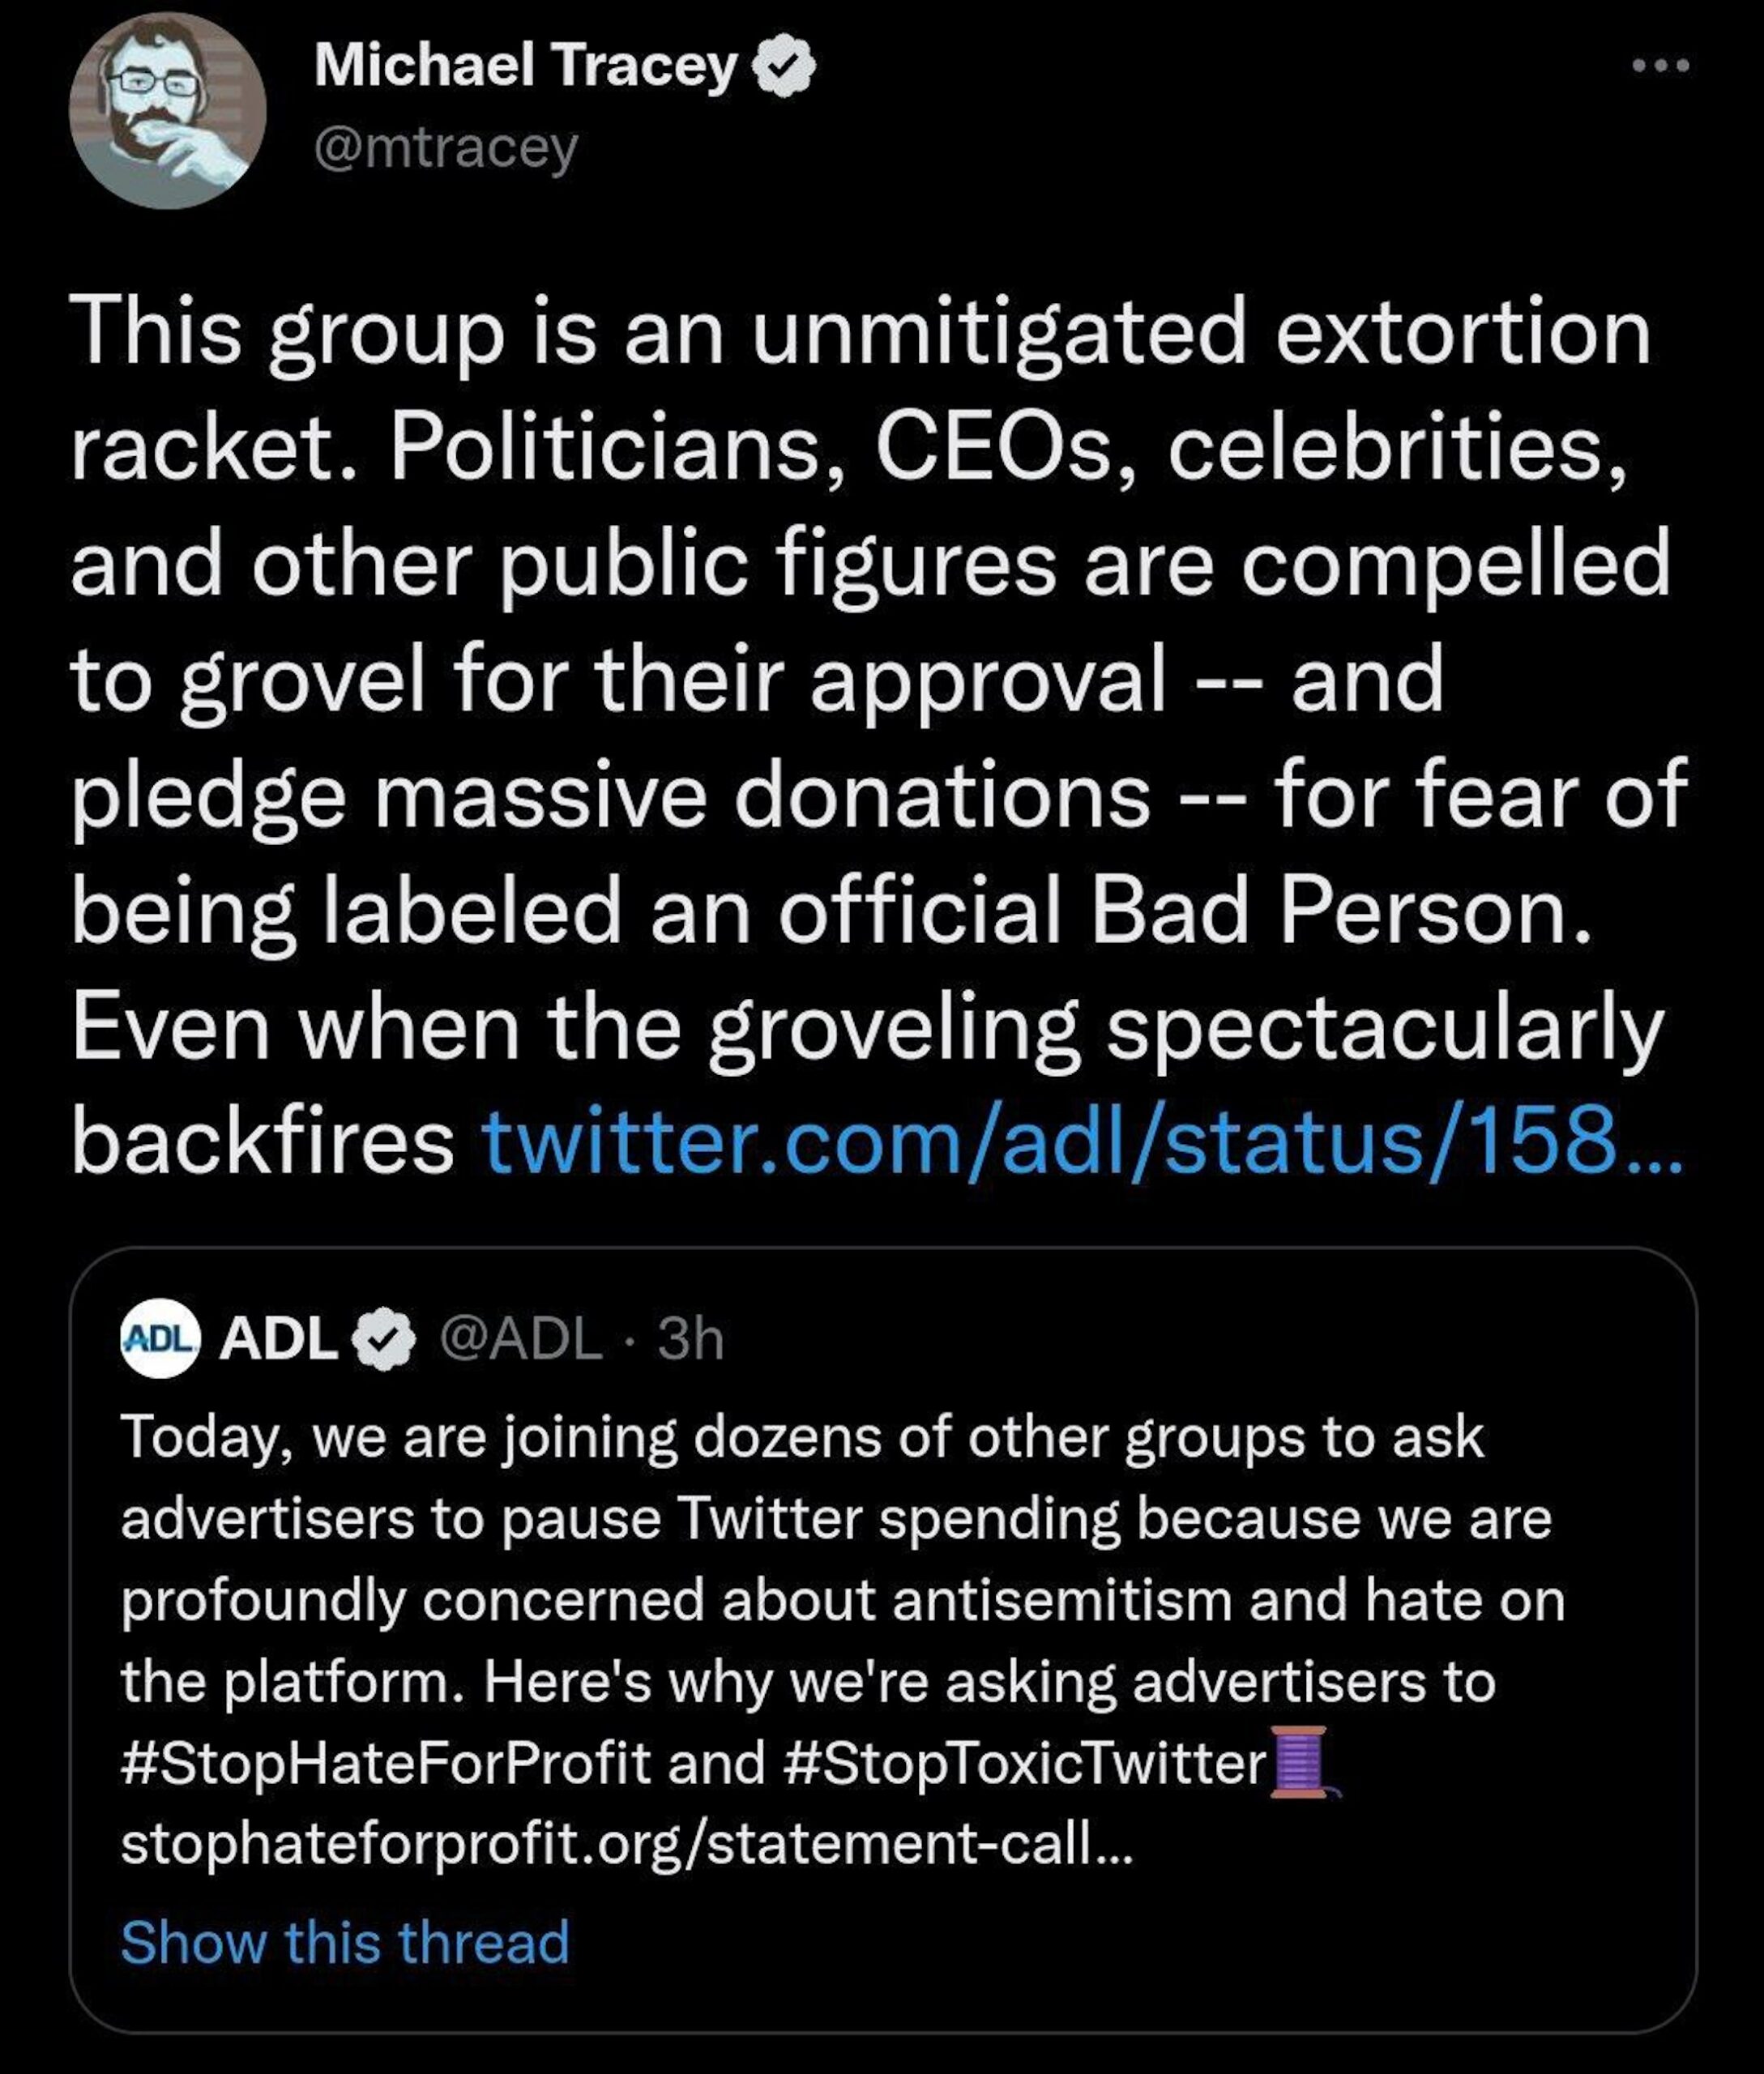Click the ADL logo avatar

click(x=160, y=1338)
